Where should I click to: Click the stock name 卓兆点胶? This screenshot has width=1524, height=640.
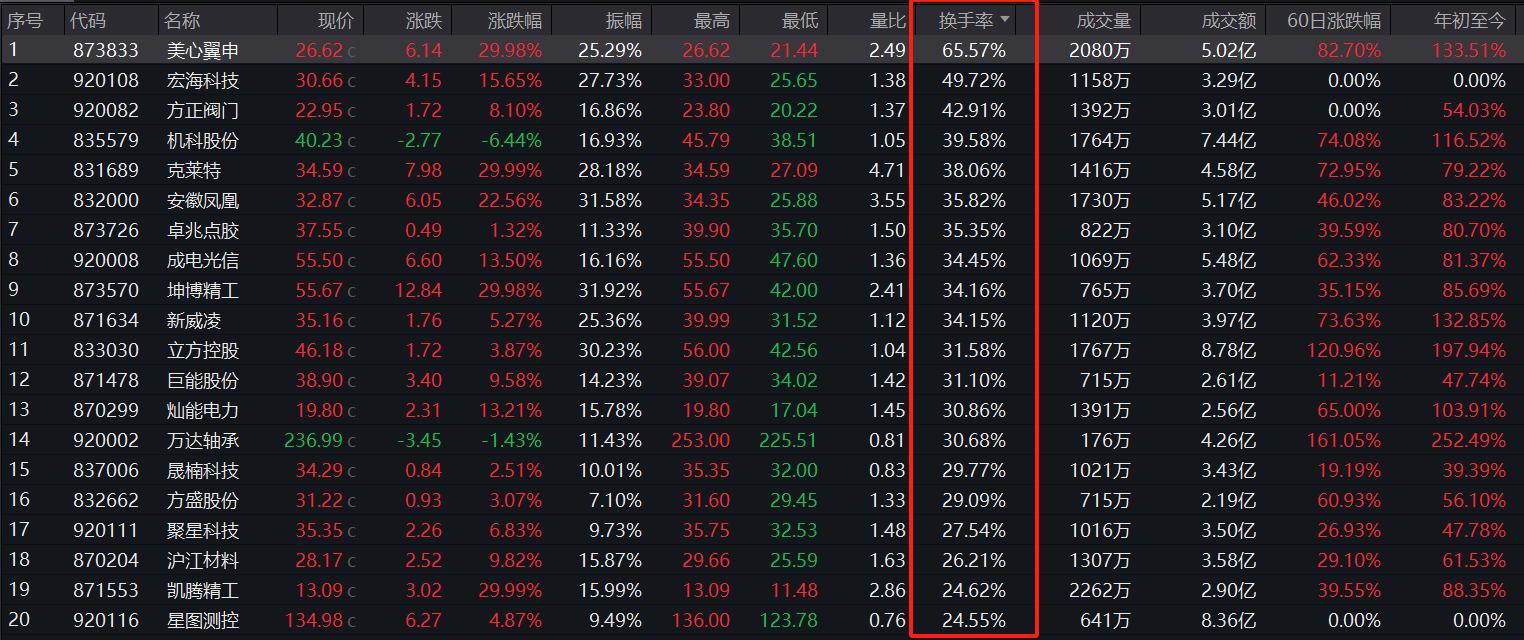(203, 230)
